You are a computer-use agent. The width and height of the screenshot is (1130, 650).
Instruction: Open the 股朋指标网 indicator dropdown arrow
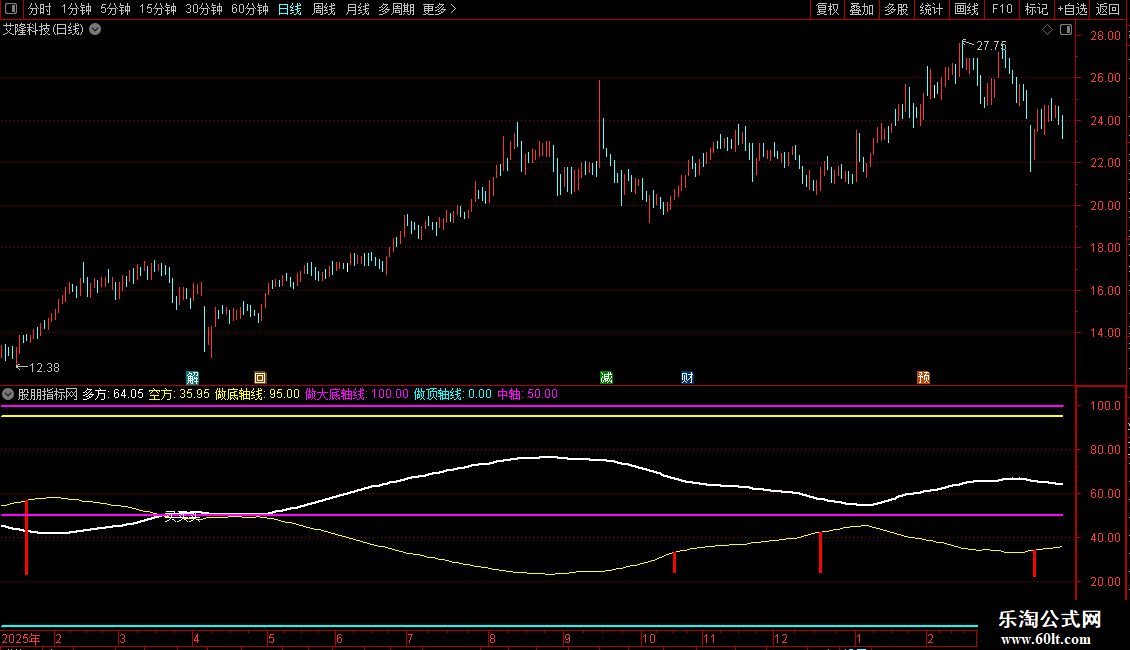pyautogui.click(x=9, y=394)
